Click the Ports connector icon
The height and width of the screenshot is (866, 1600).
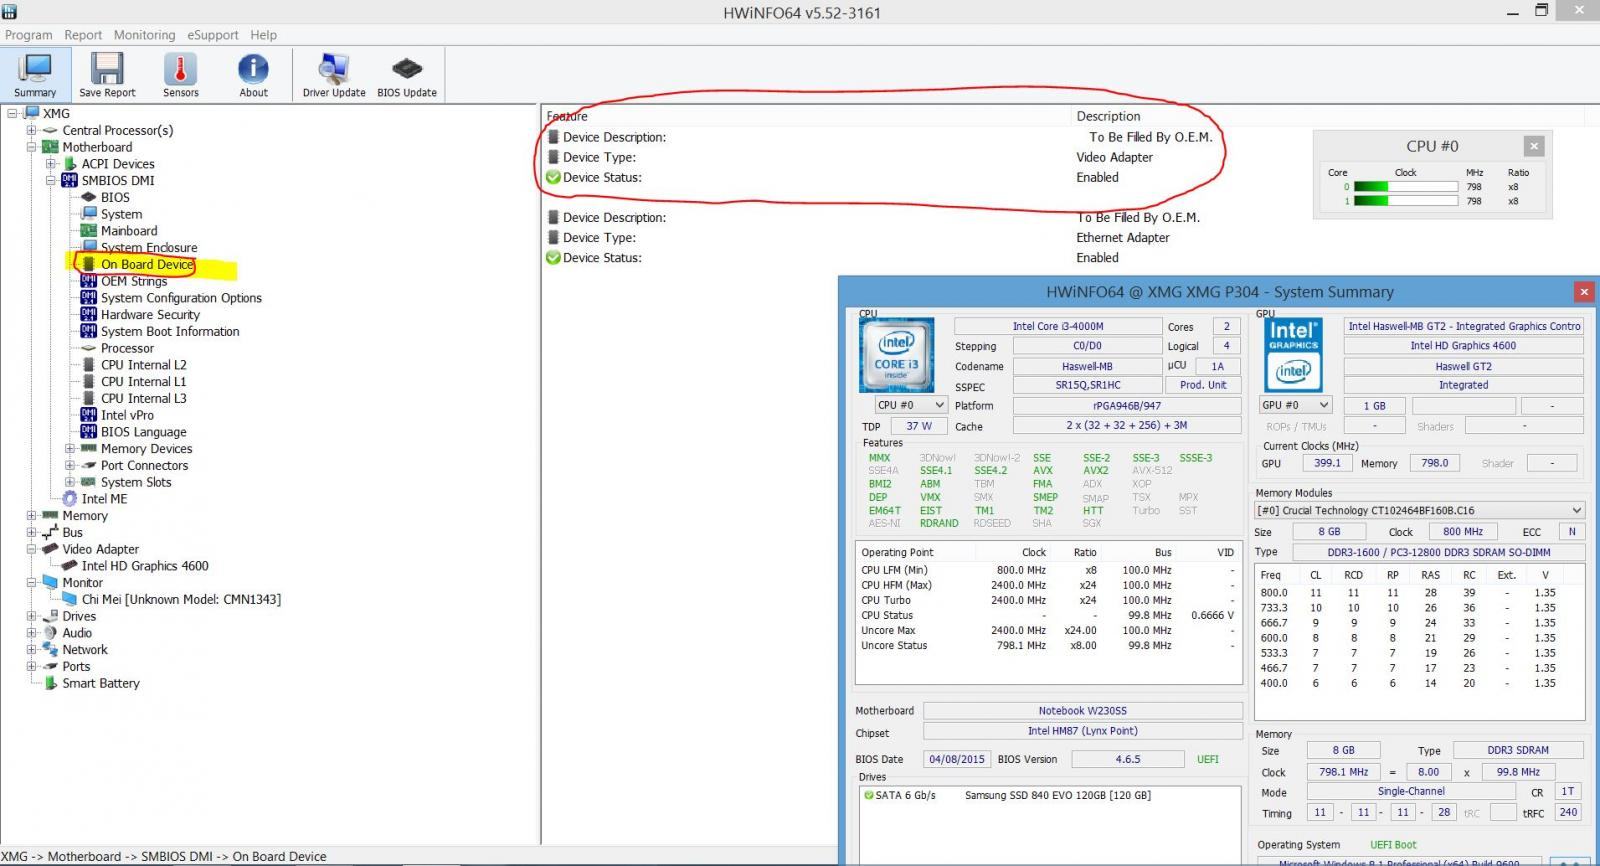(50, 667)
